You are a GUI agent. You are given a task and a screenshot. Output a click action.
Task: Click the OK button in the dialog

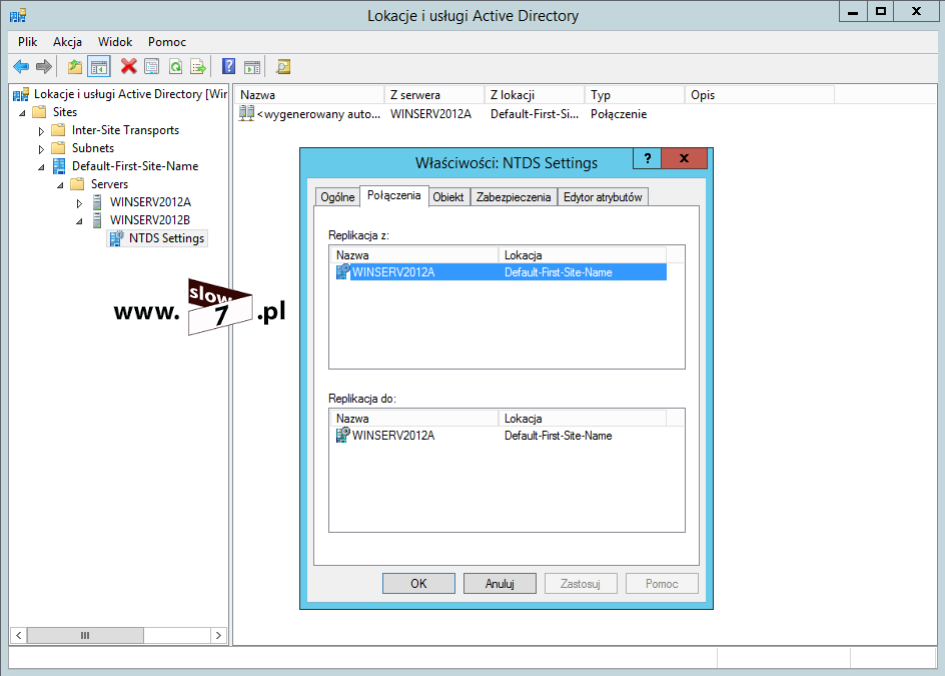[x=418, y=583]
